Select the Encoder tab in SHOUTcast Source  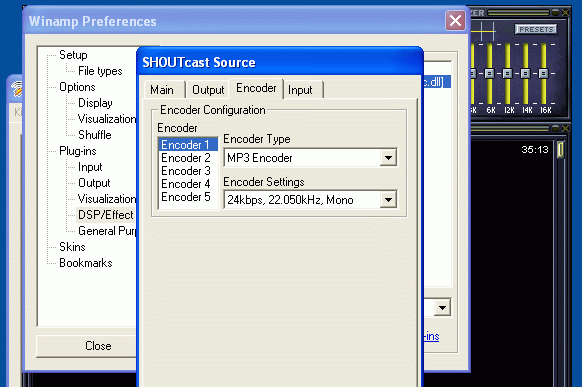pyautogui.click(x=256, y=88)
